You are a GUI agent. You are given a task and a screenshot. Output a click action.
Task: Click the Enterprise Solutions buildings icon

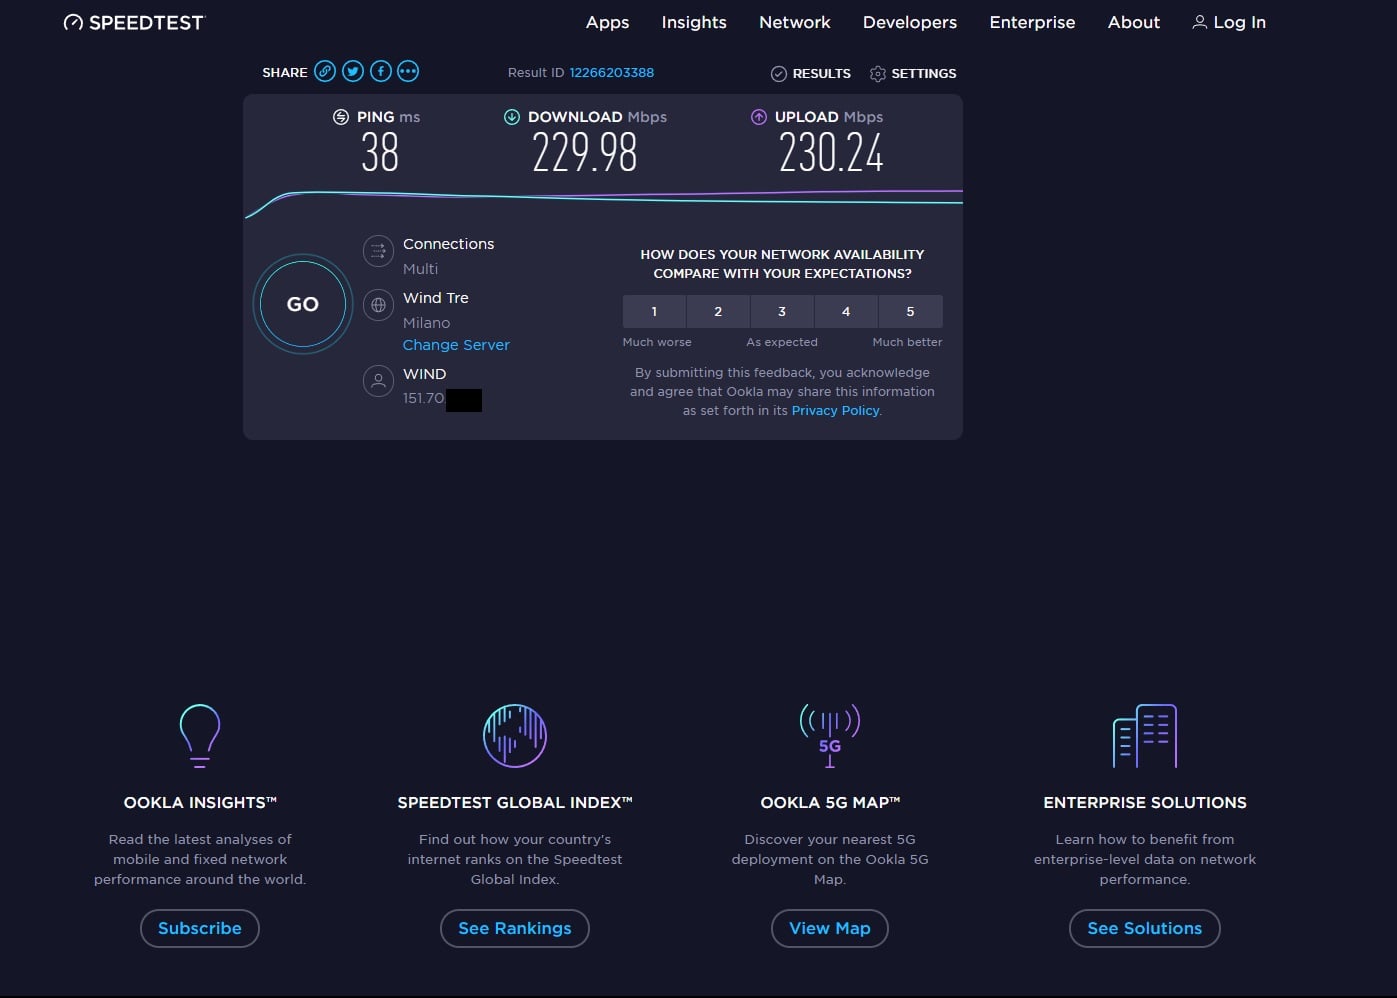click(1145, 736)
